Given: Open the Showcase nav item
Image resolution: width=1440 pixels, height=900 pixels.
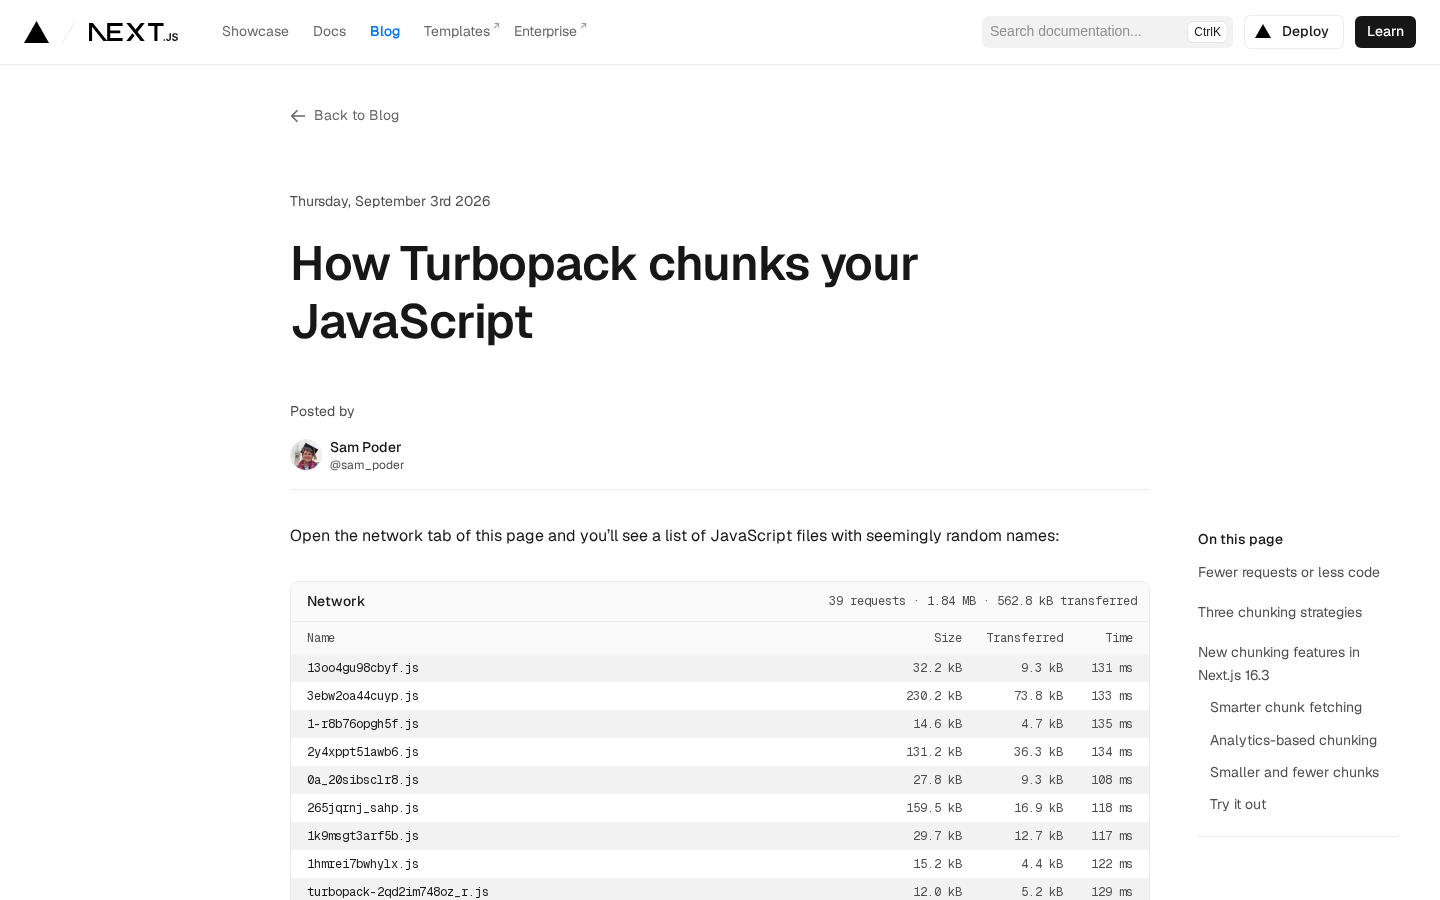Looking at the screenshot, I should point(255,32).
